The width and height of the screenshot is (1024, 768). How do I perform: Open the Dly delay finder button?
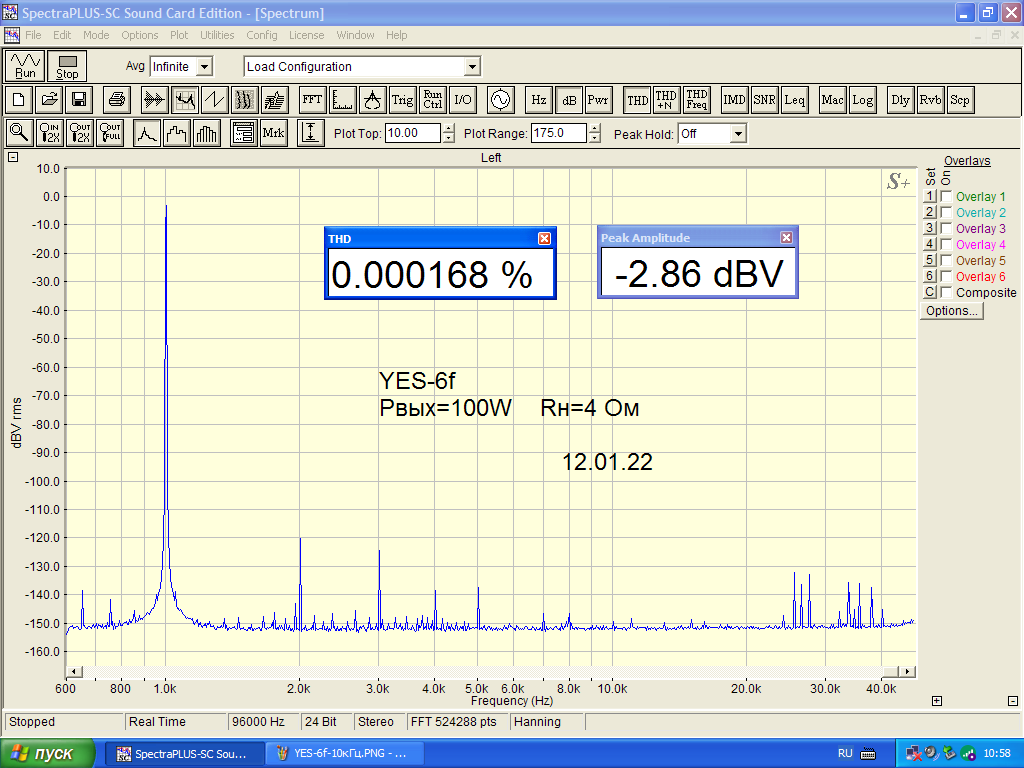pyautogui.click(x=900, y=100)
